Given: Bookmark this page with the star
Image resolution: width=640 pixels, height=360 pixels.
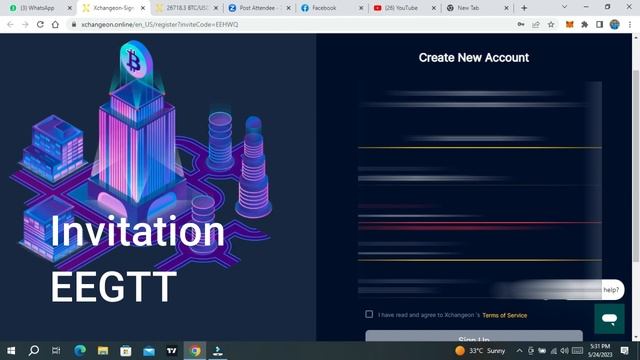Looking at the screenshot, I should tap(551, 24).
